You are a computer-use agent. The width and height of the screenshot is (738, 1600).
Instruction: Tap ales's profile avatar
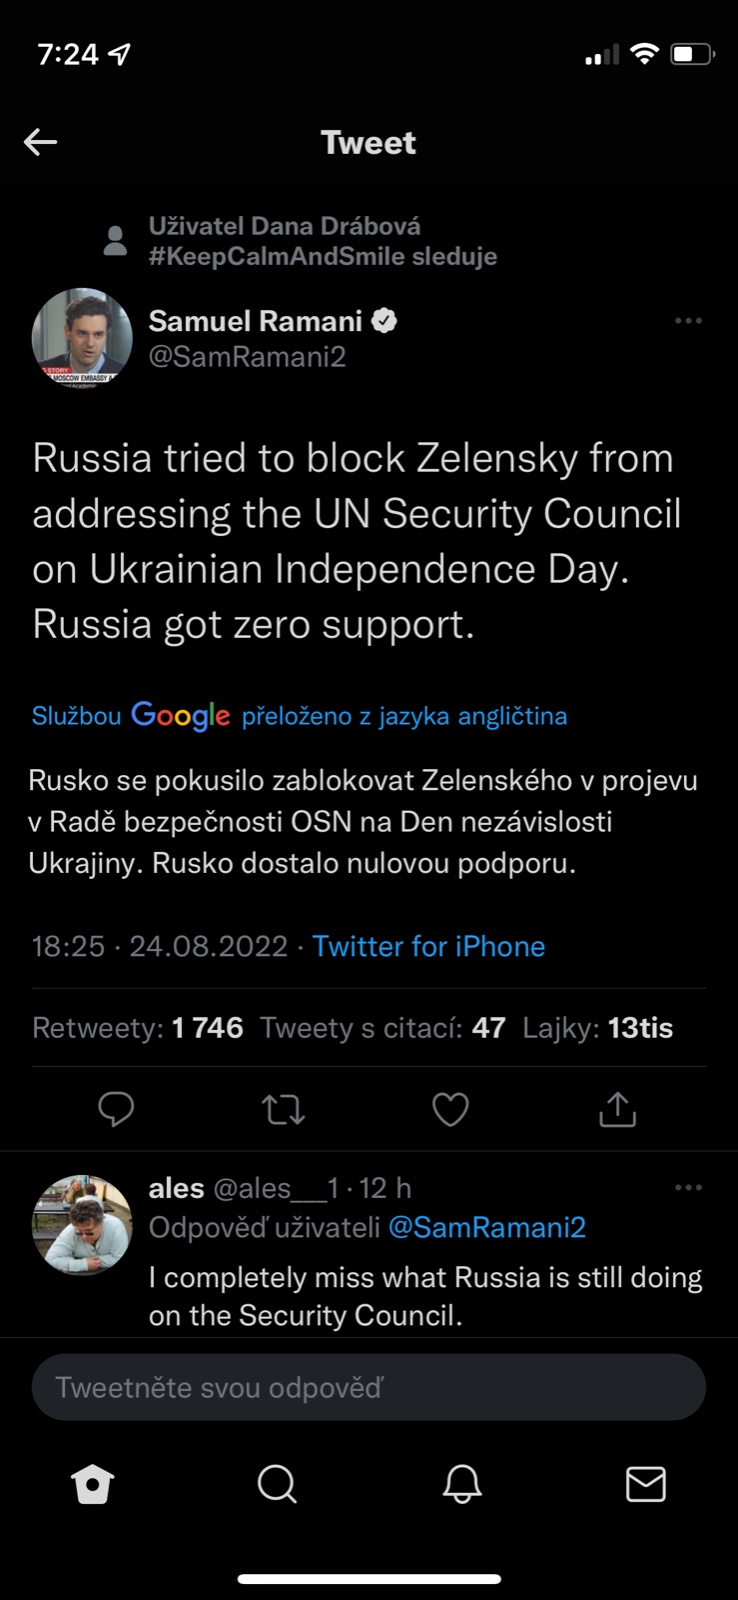coord(82,1224)
